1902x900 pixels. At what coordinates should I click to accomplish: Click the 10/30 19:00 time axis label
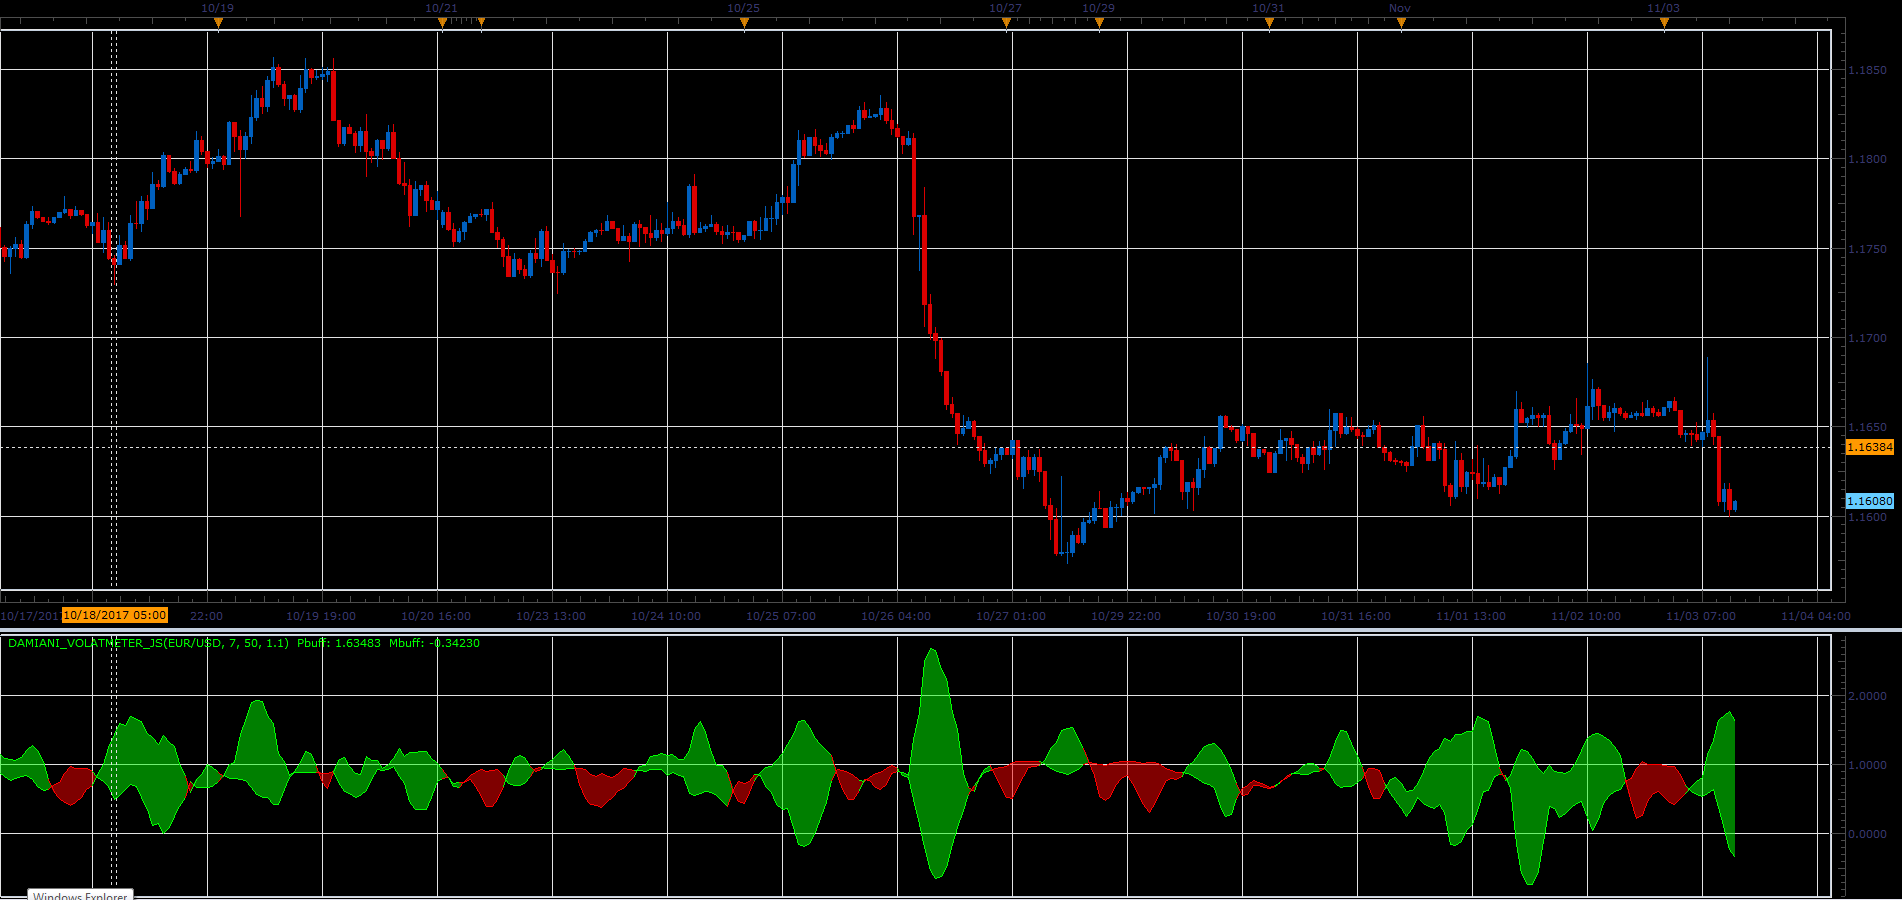[1241, 616]
